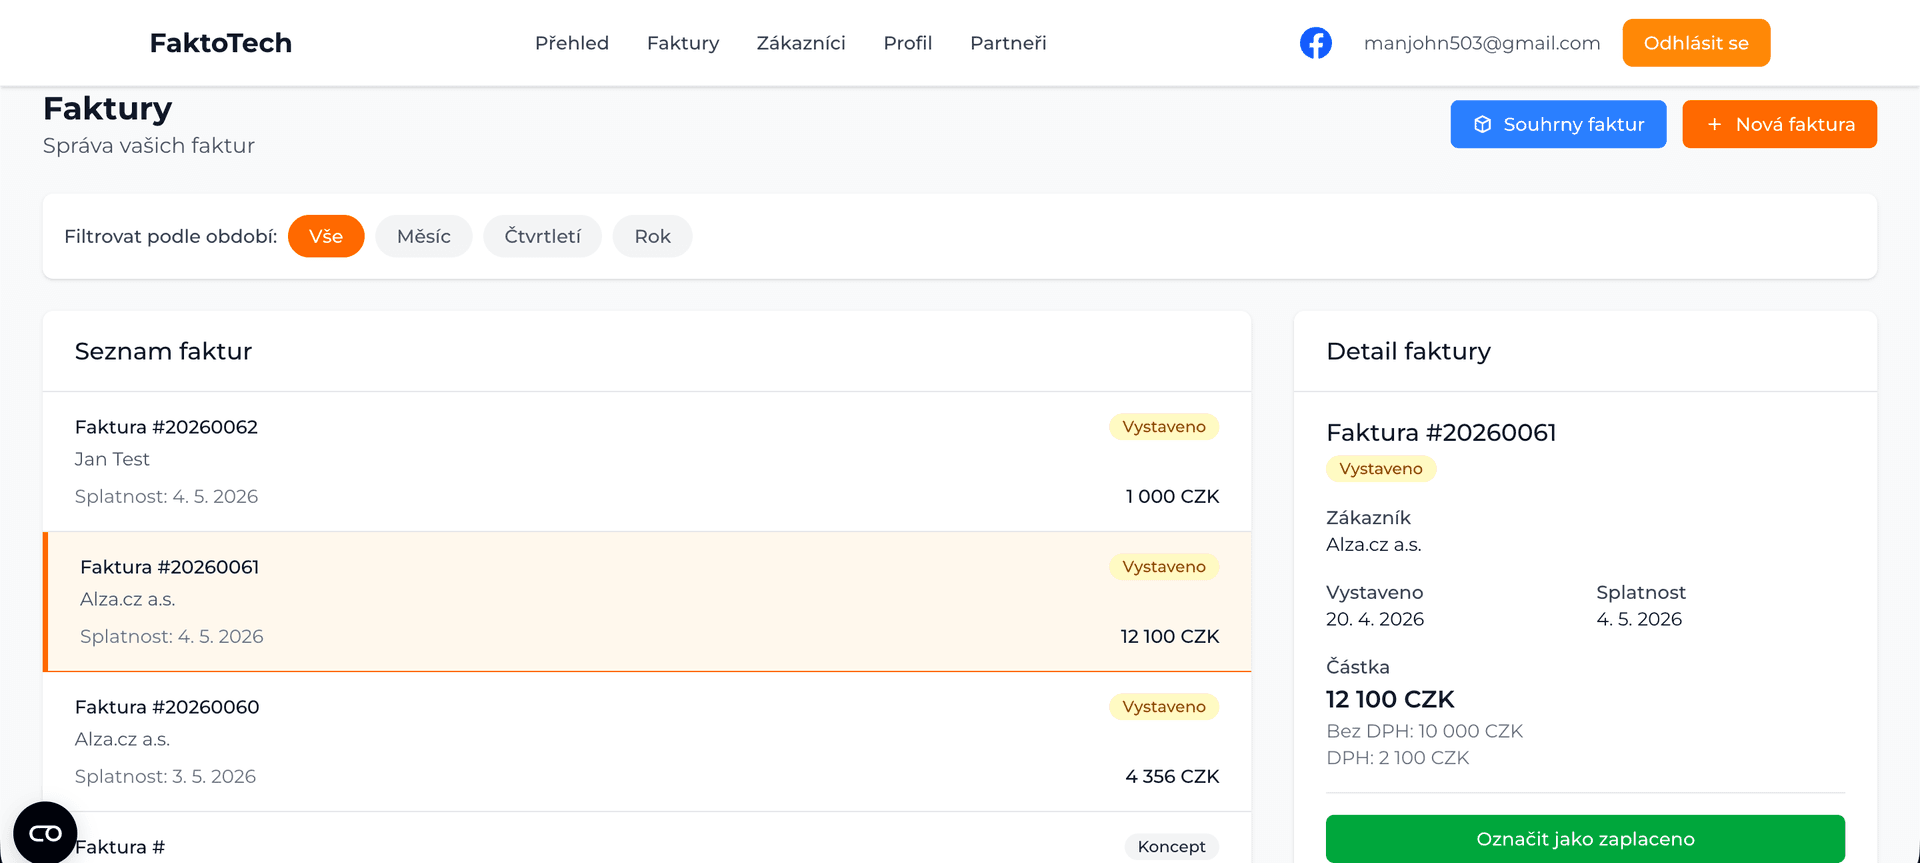The image size is (1920, 863).
Task: Open the Přehled menu item
Action: pyautogui.click(x=572, y=43)
